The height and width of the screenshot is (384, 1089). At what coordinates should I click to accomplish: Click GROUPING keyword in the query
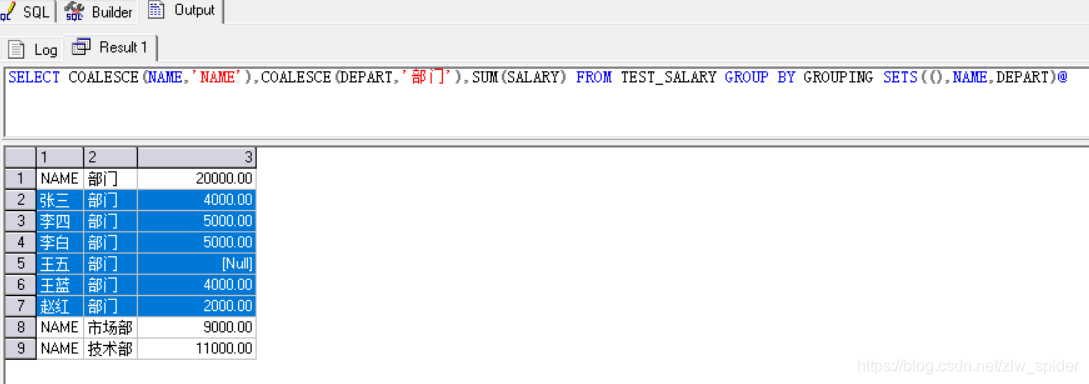tap(838, 78)
